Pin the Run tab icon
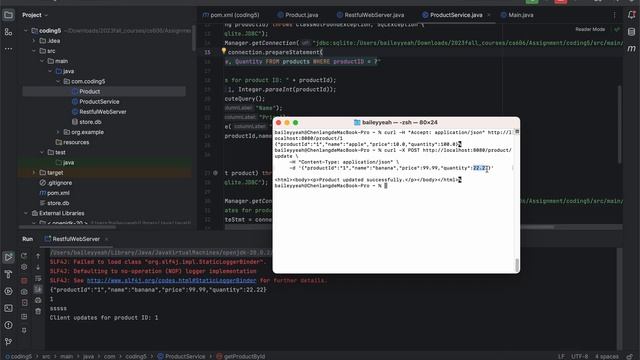Screen dimensions: 640x360 (24, 330)
